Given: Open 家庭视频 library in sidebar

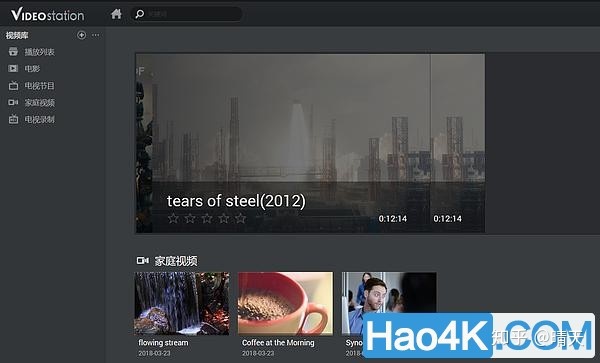Looking at the screenshot, I should tap(40, 103).
